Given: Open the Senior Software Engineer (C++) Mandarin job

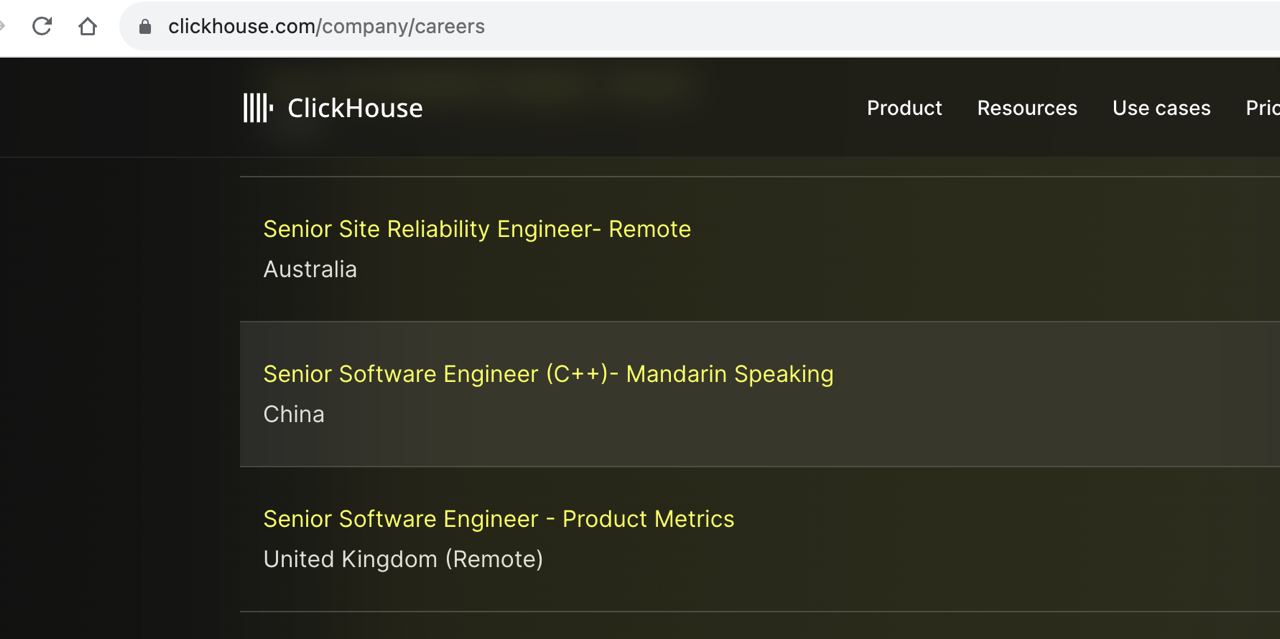Looking at the screenshot, I should point(548,374).
